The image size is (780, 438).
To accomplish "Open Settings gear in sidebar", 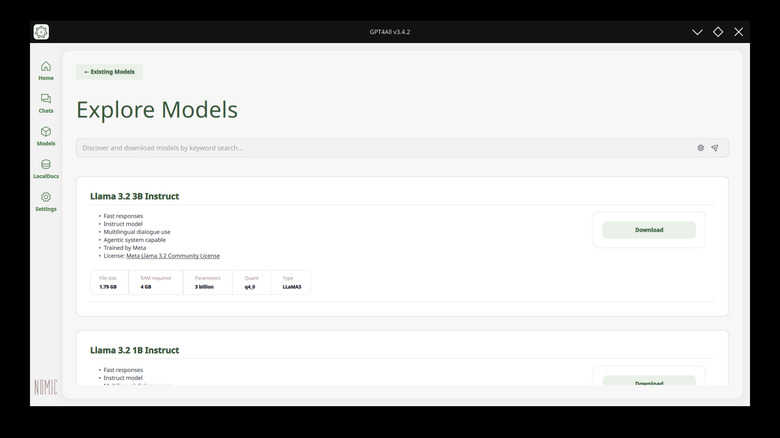I will pyautogui.click(x=46, y=202).
